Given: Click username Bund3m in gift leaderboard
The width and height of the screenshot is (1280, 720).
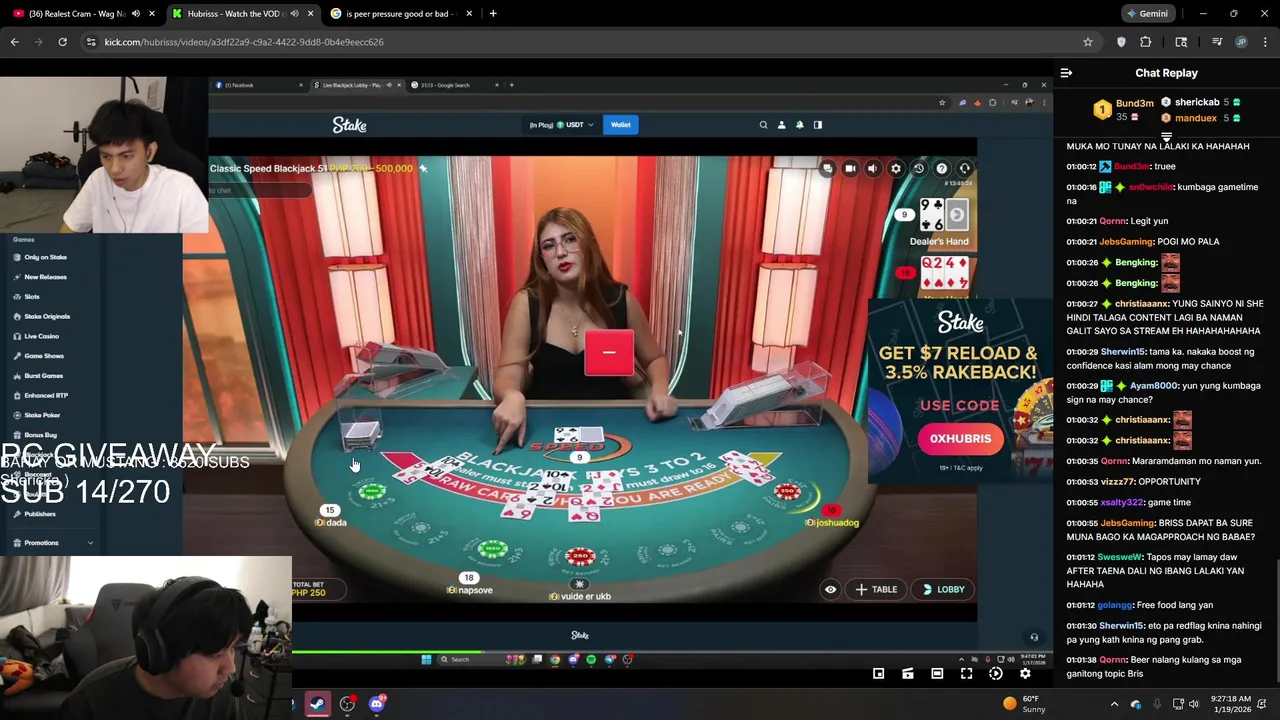Looking at the screenshot, I should [1135, 103].
